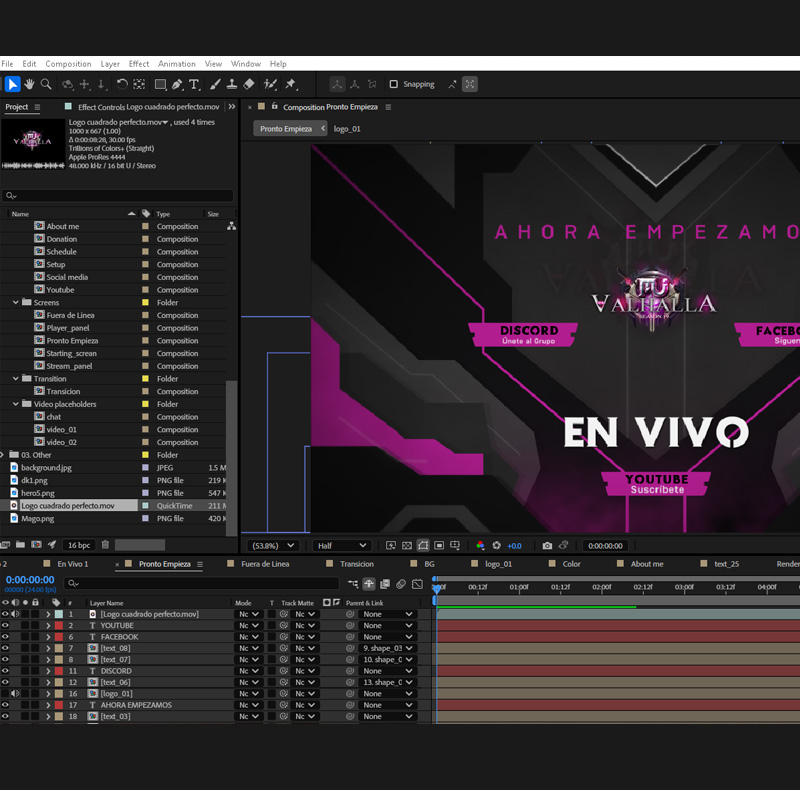Image resolution: width=800 pixels, height=790 pixels.
Task: Open parent dropdown for FACEBOOK layer
Action: [388, 636]
